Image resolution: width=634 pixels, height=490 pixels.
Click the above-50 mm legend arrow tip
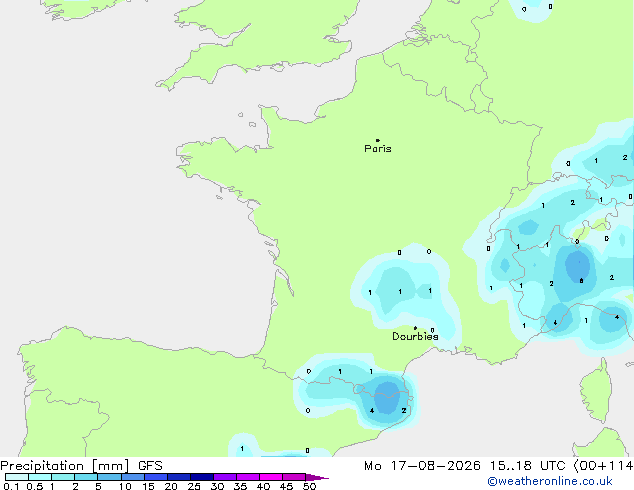coord(317,477)
